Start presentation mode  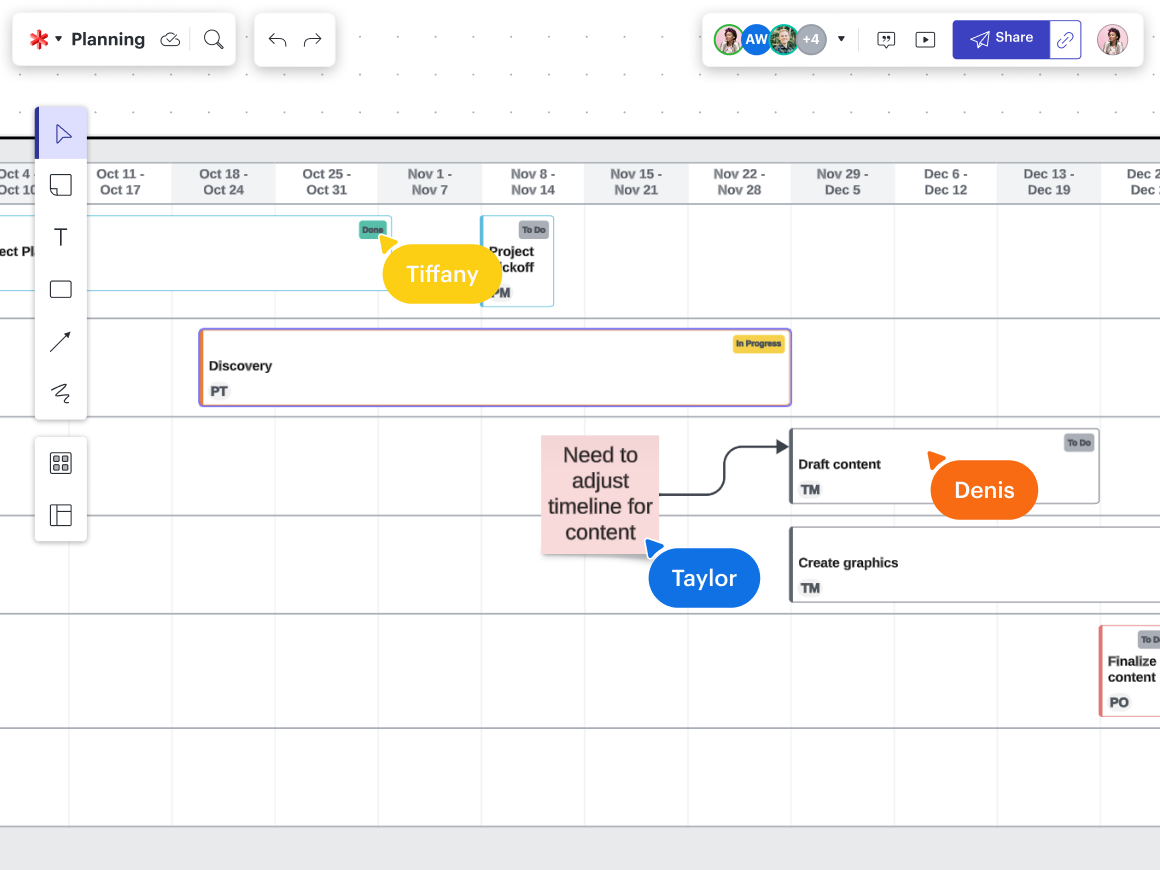pos(925,40)
